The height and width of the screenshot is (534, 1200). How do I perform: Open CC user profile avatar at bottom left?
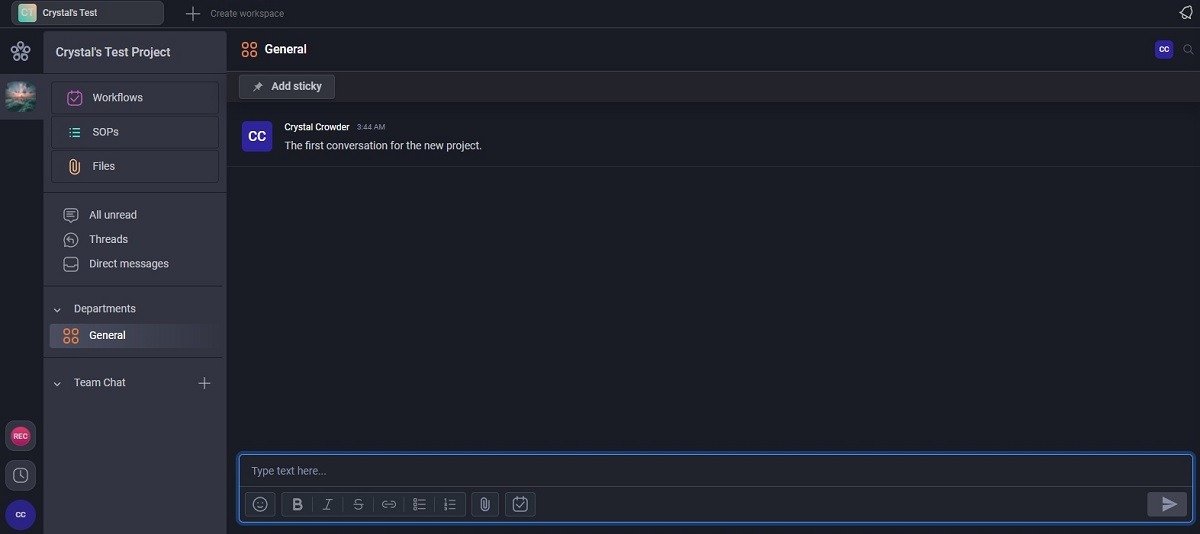20,514
